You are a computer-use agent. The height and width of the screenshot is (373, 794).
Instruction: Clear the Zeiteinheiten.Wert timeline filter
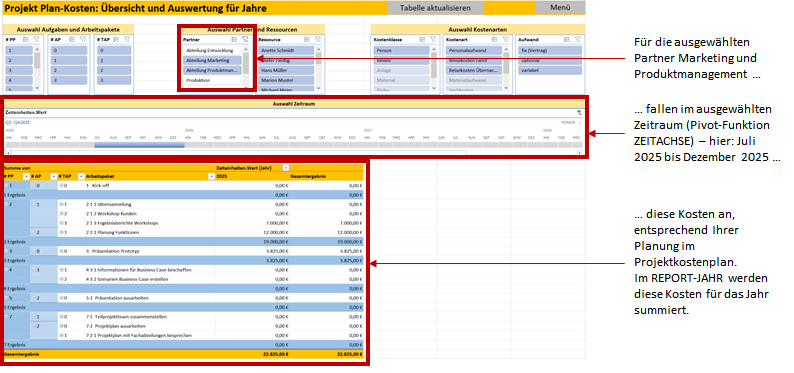(579, 112)
